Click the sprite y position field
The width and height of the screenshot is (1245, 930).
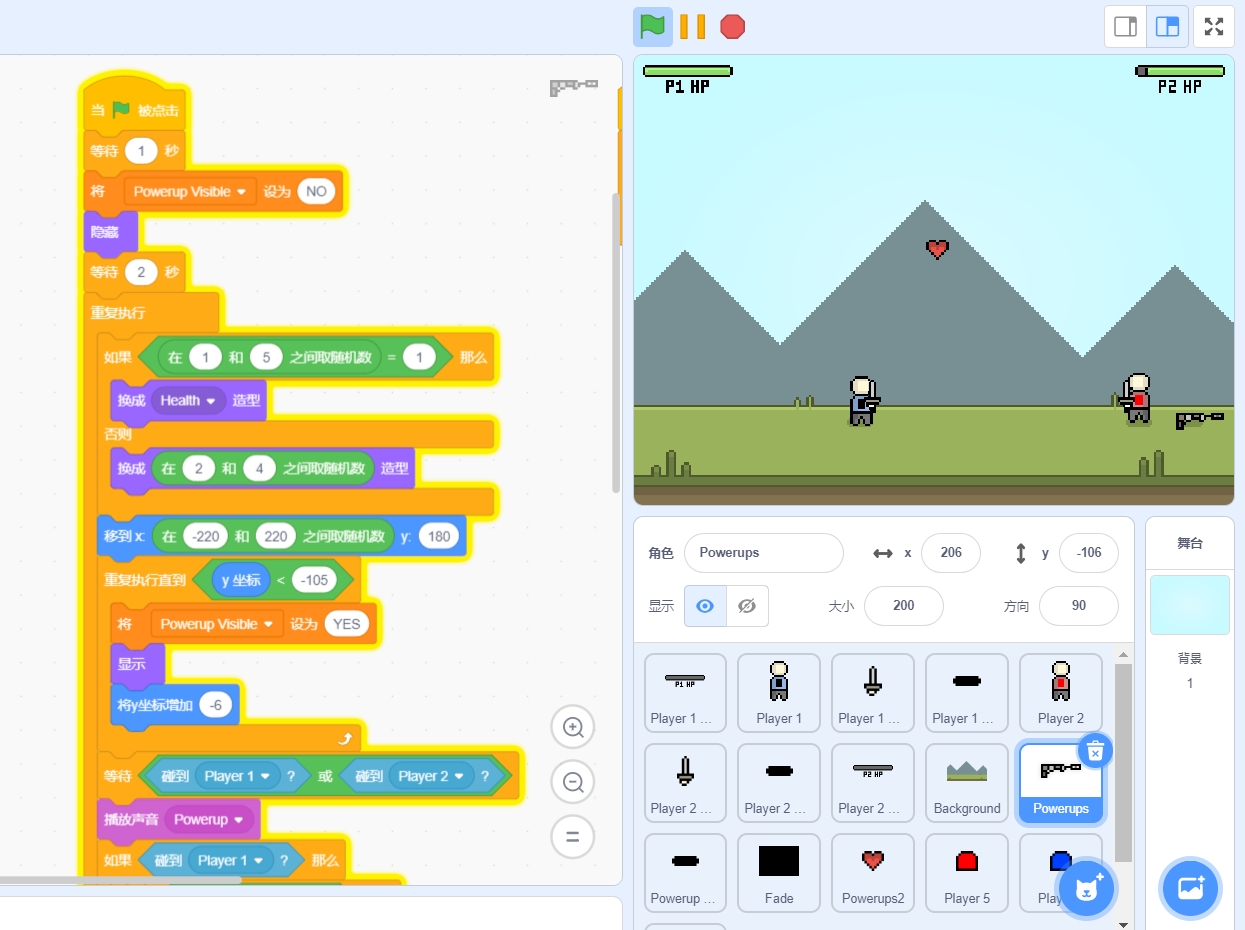pos(1088,553)
